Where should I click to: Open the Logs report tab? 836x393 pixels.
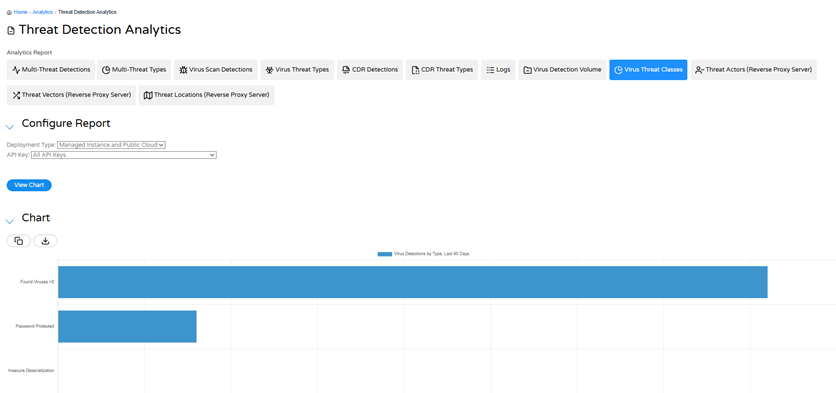(x=498, y=70)
